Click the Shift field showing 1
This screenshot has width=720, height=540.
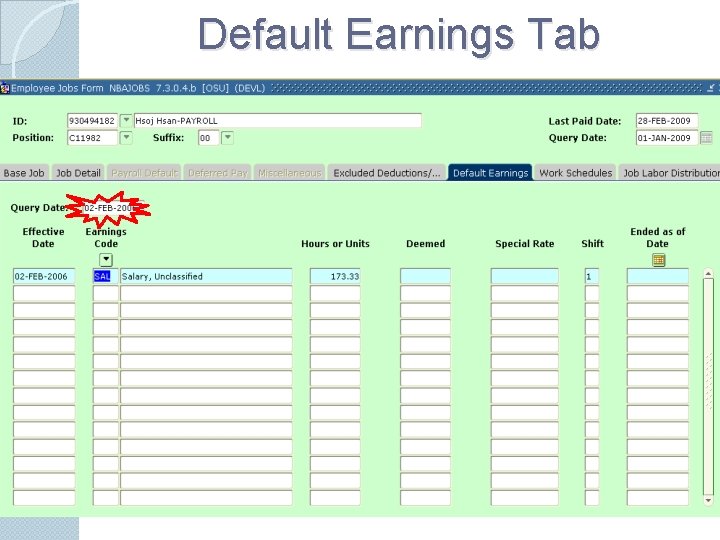pyautogui.click(x=592, y=276)
